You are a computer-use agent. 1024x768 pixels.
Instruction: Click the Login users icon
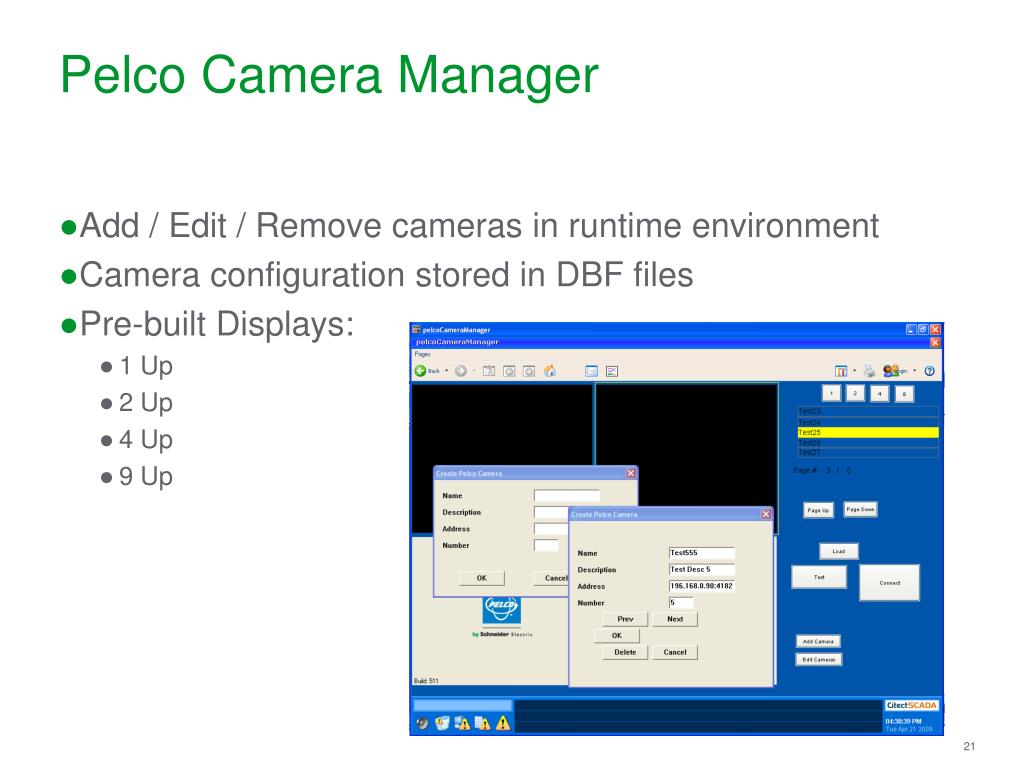click(891, 371)
